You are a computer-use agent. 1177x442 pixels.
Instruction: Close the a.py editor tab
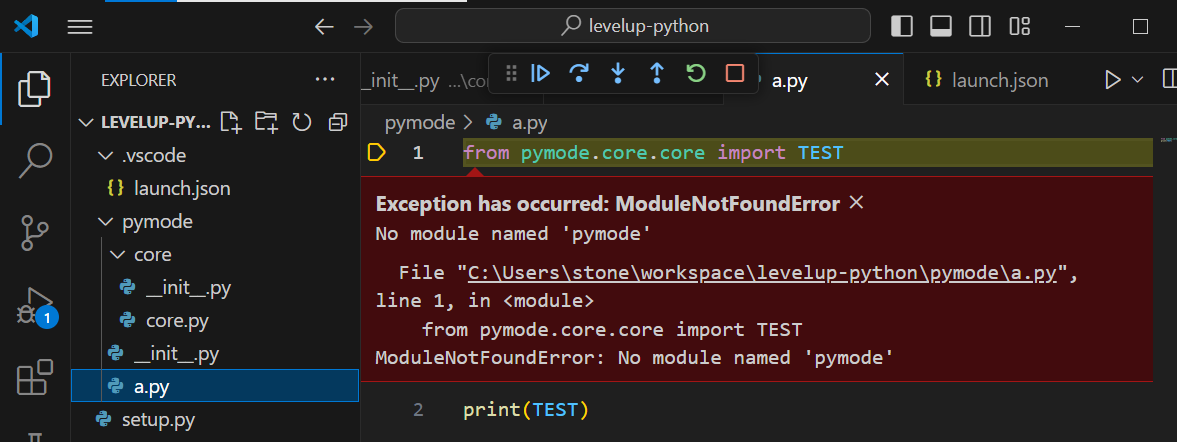[x=882, y=80]
